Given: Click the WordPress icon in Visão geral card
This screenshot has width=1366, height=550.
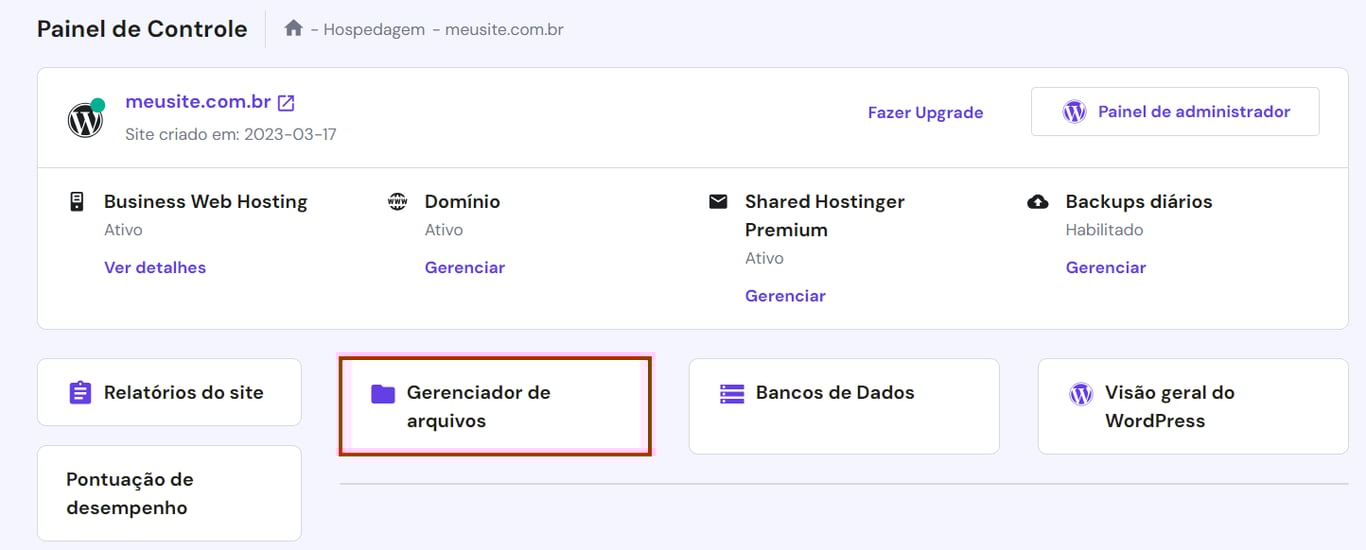Looking at the screenshot, I should click(1081, 393).
